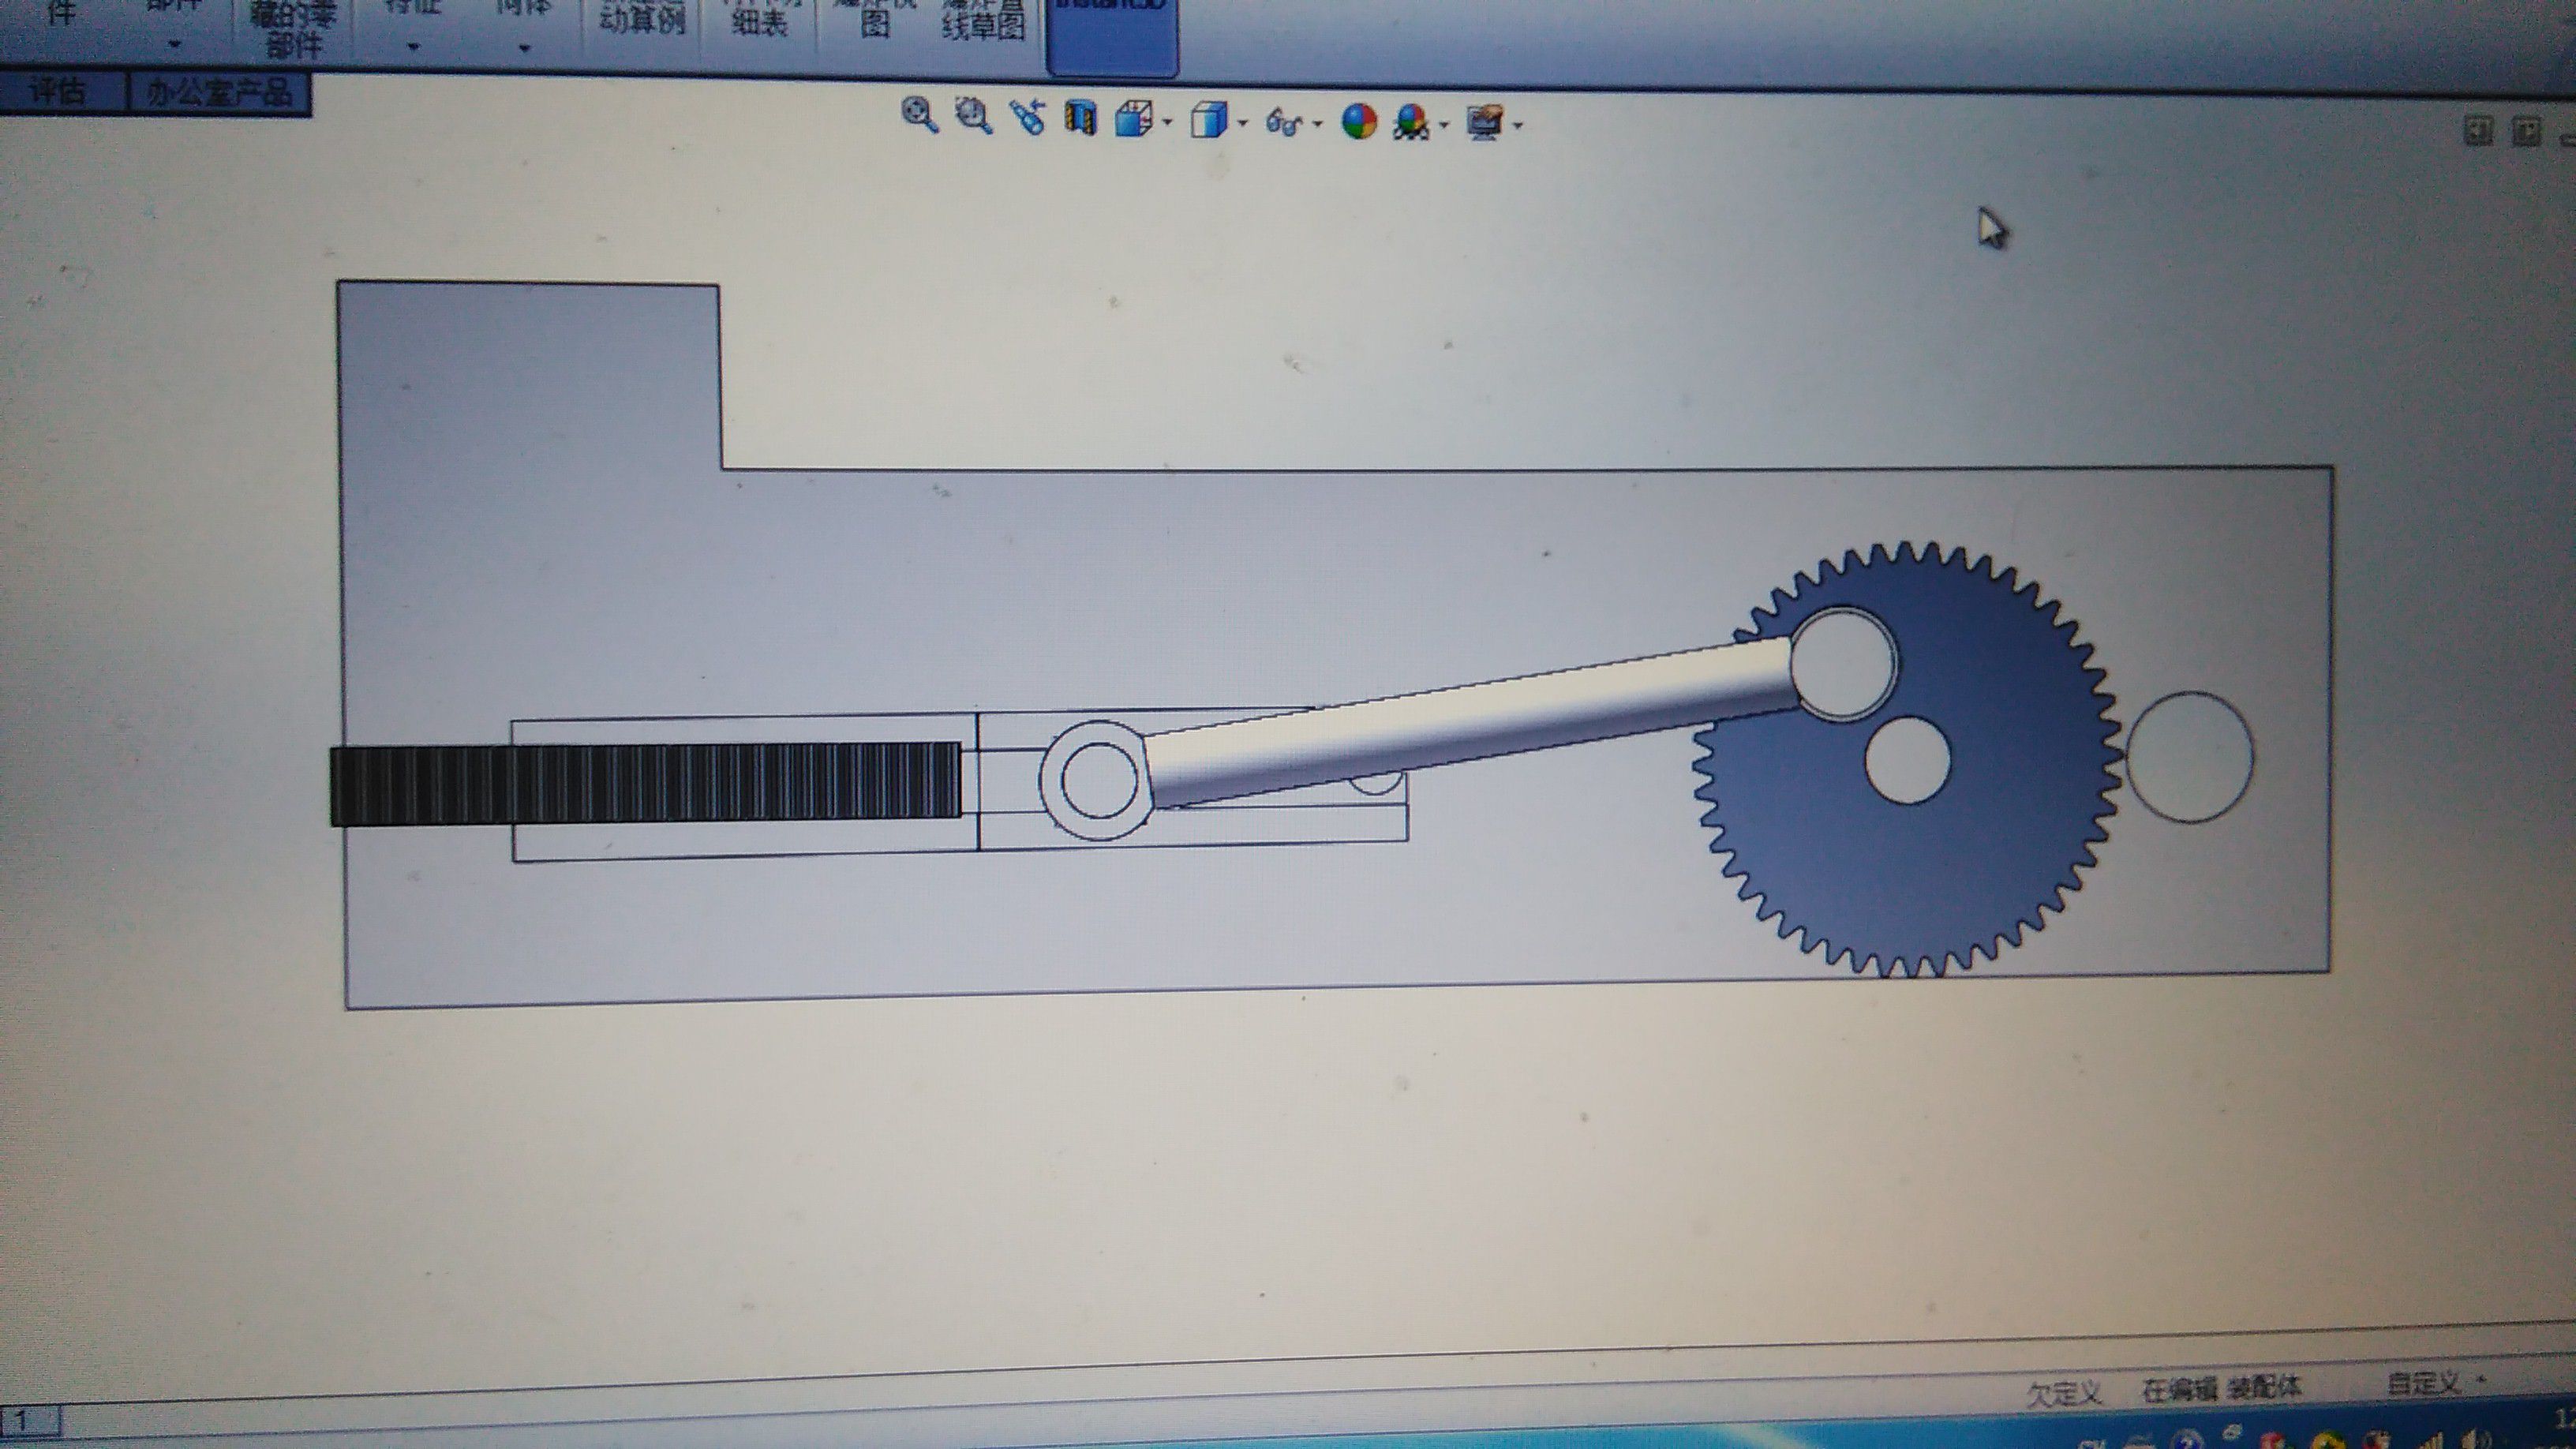Image resolution: width=2576 pixels, height=1449 pixels.
Task: Open the Hide/Show Items dropdown arrow
Action: tap(1317, 125)
